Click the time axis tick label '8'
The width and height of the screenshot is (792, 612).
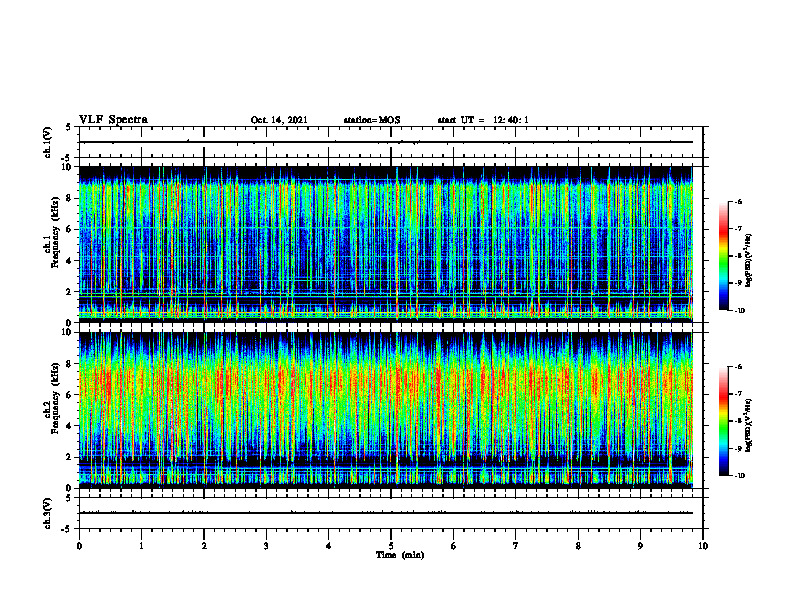(578, 546)
